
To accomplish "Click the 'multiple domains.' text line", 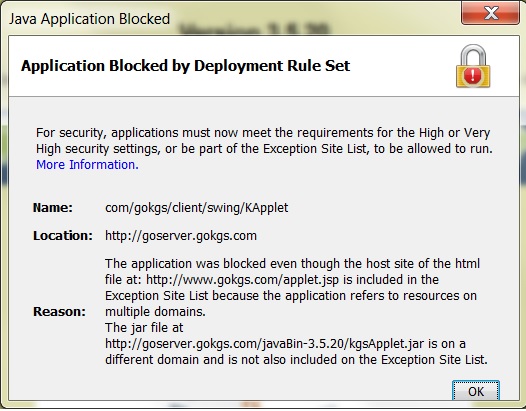I will coord(155,312).
